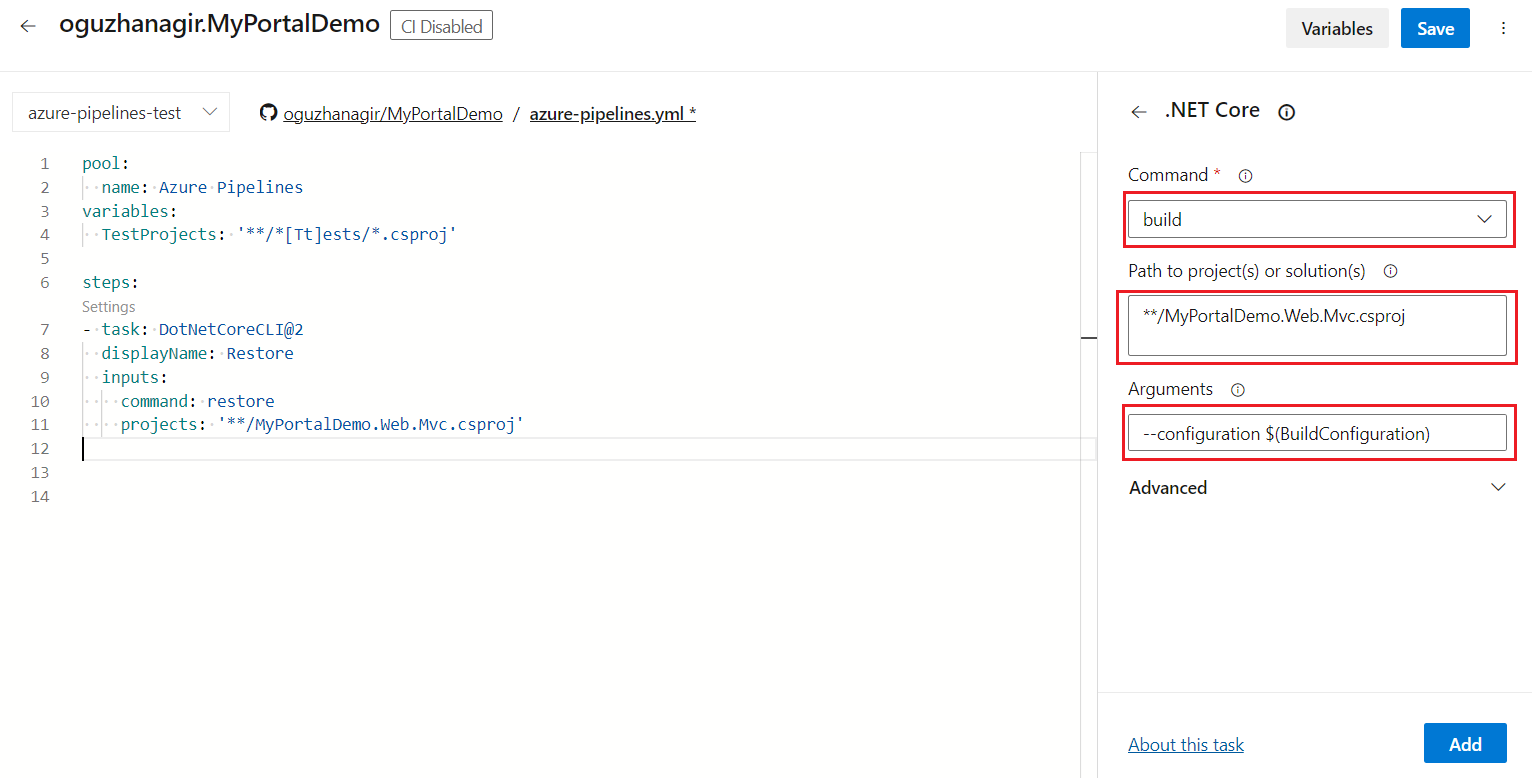1532x778 pixels.
Task: Open the more options vertical dots menu
Action: (1503, 28)
